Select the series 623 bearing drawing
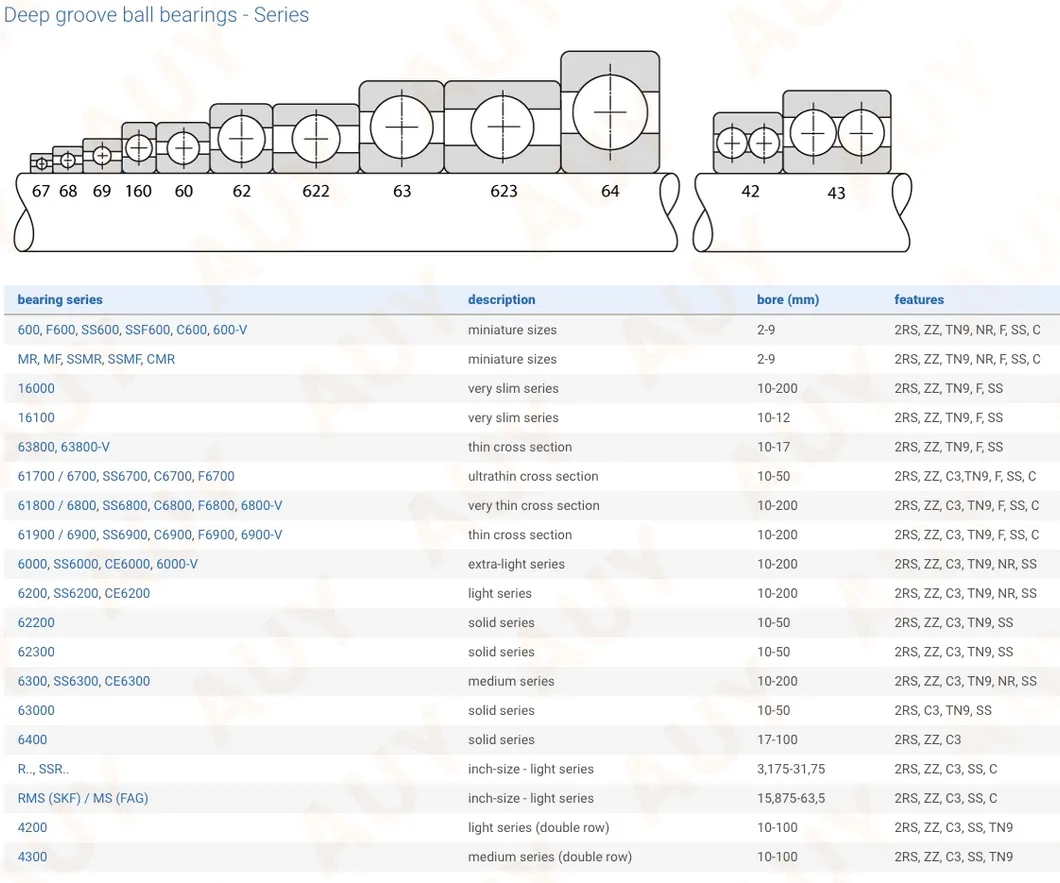1060x883 pixels. pyautogui.click(x=502, y=128)
